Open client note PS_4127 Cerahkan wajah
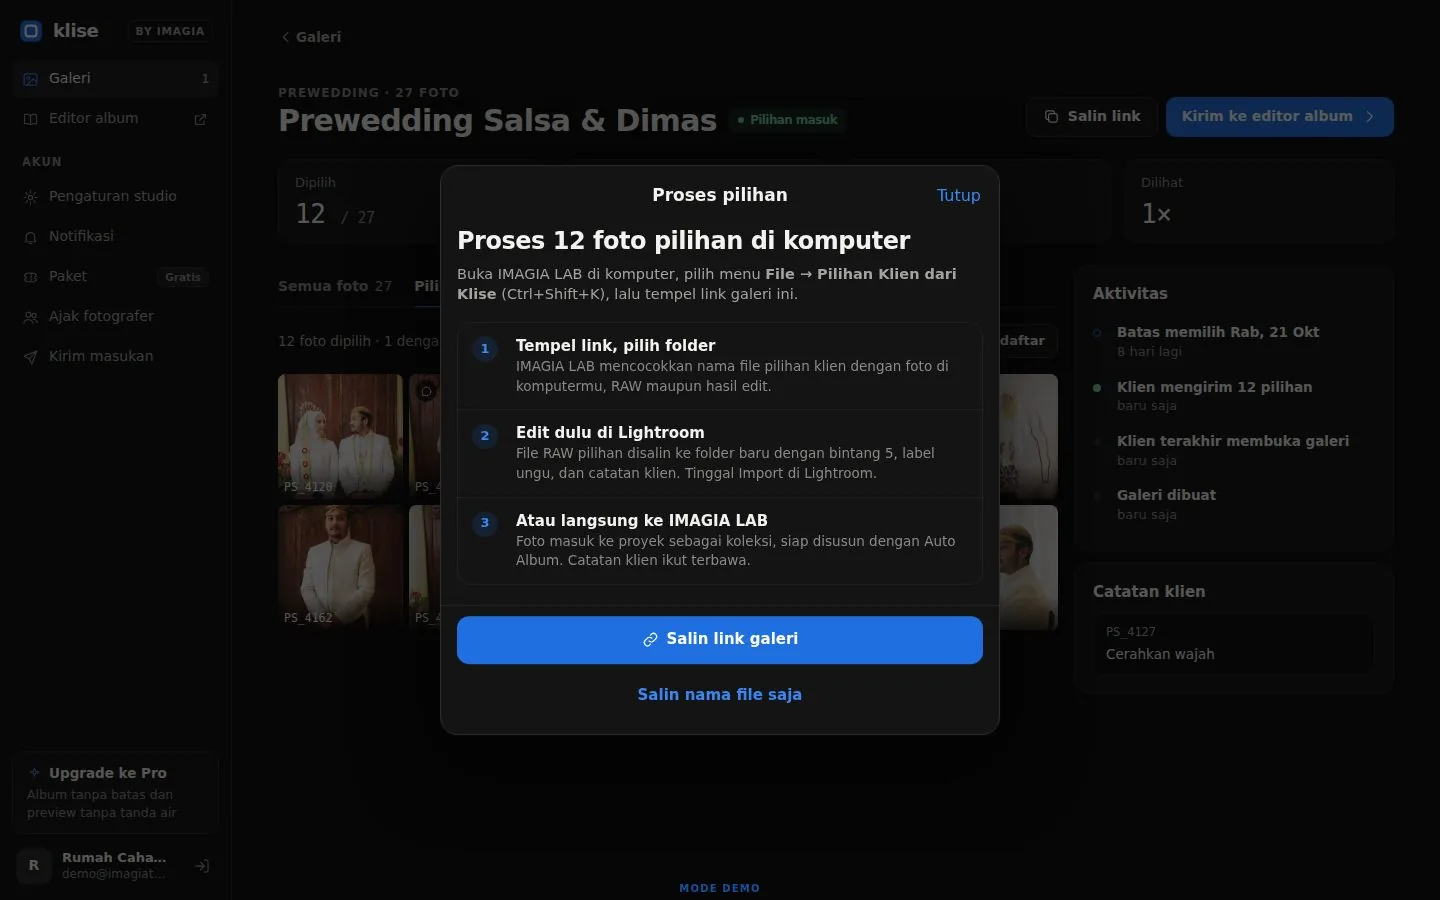The width and height of the screenshot is (1440, 900). 1233,643
